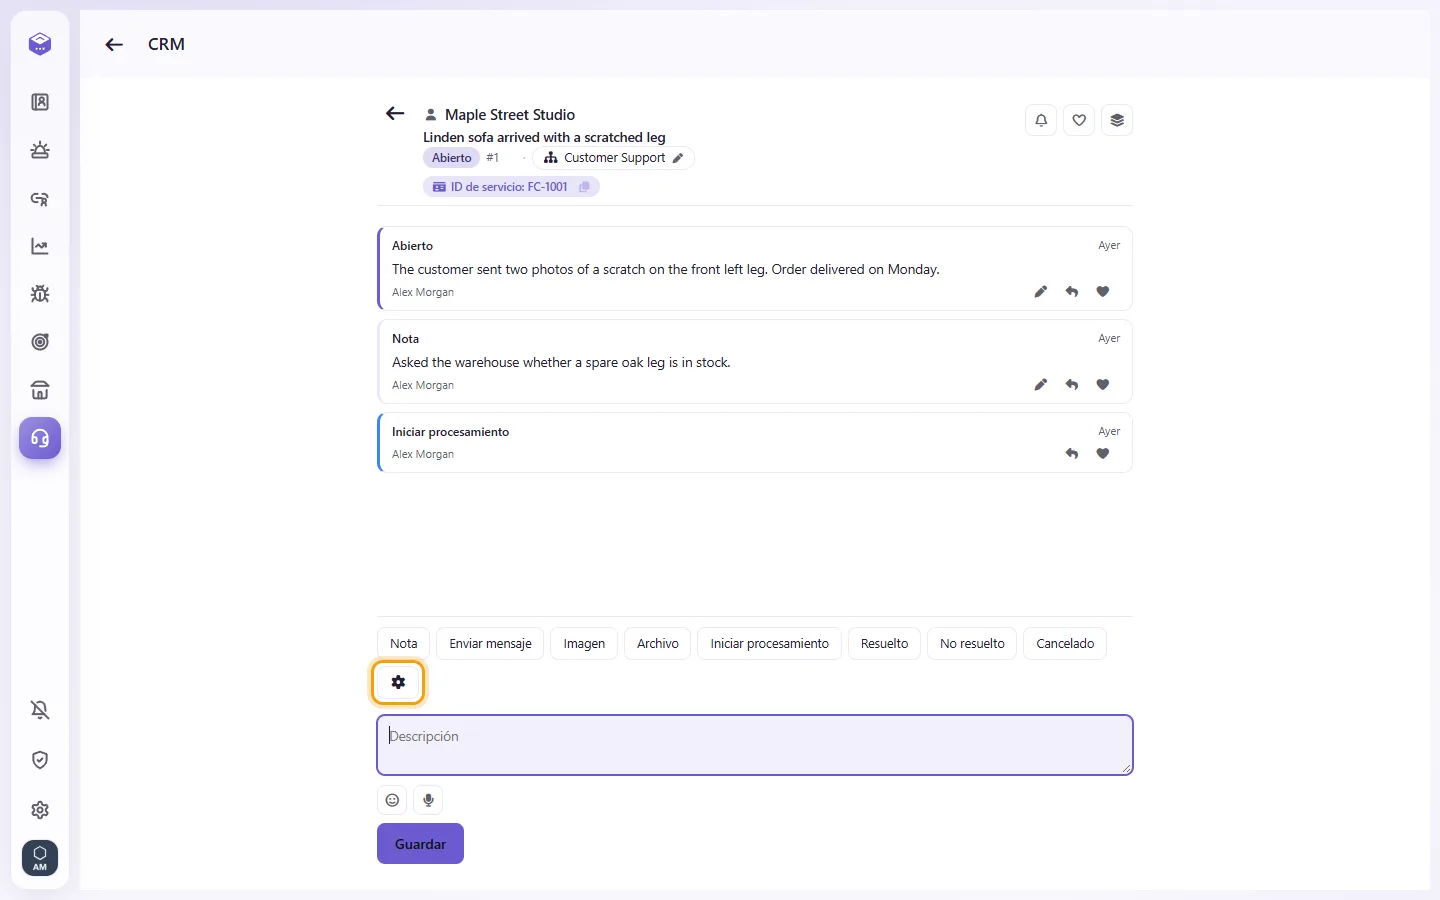Click the Guardar button
Screen dimensions: 1440x900
point(420,844)
